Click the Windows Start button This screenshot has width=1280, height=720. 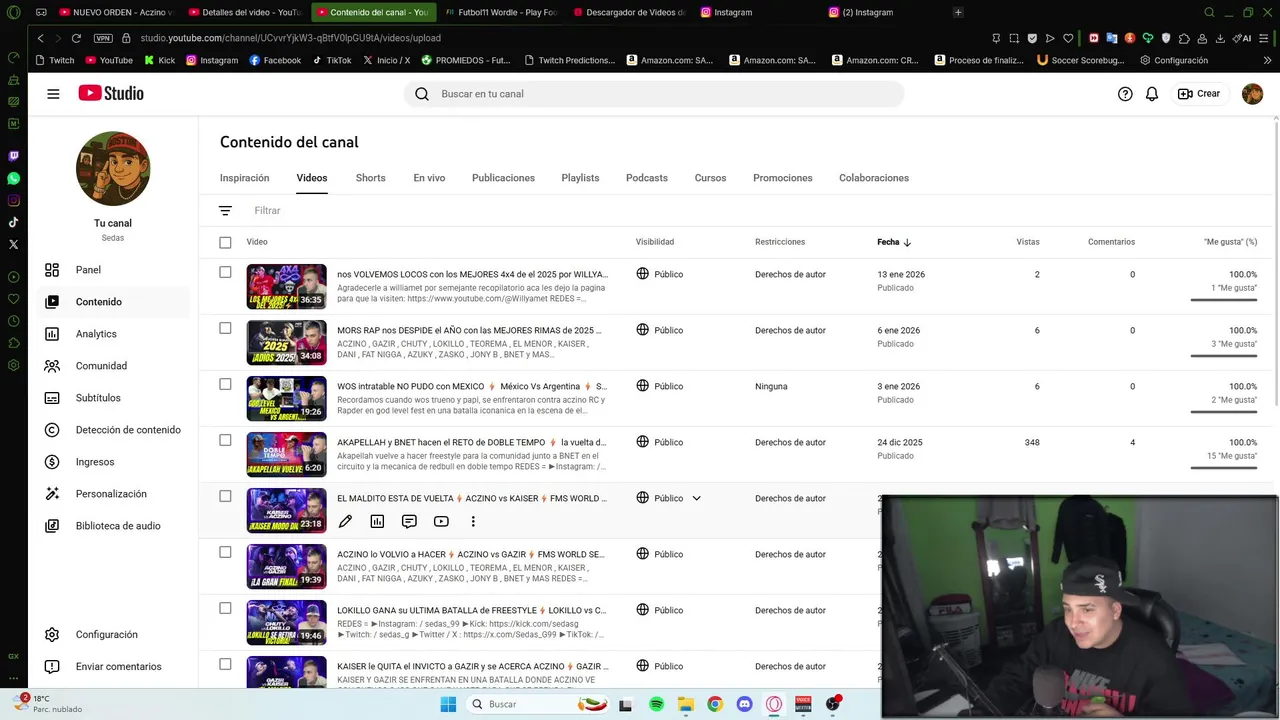448,704
